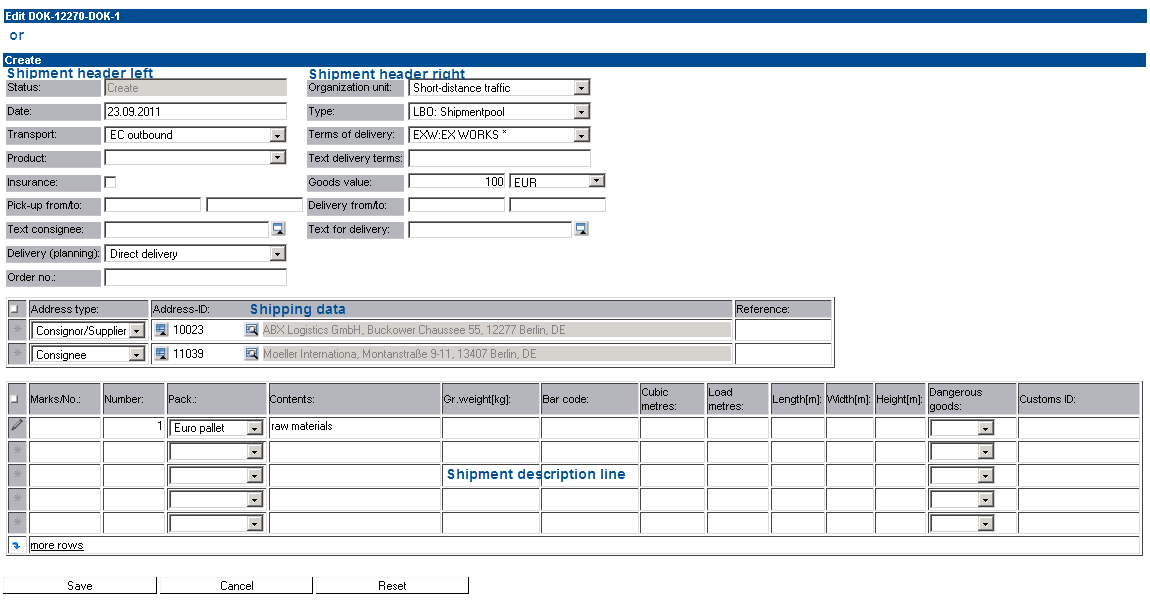
Task: Open the Transport dropdown showing EC outbound
Action: (x=195, y=135)
